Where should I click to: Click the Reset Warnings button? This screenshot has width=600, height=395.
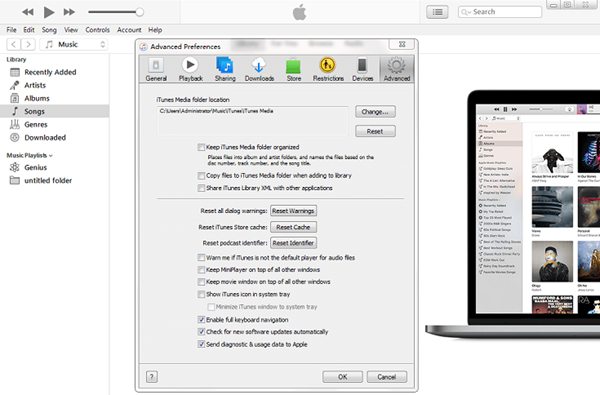pyautogui.click(x=293, y=211)
